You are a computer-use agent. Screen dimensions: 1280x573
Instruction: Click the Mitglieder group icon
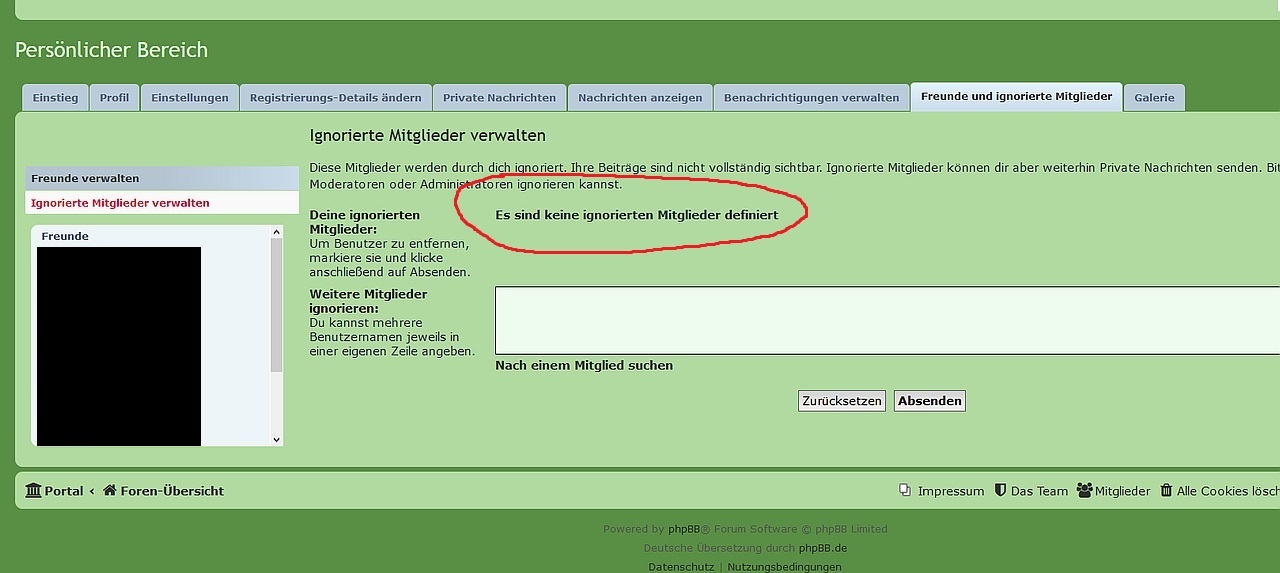pos(1085,491)
